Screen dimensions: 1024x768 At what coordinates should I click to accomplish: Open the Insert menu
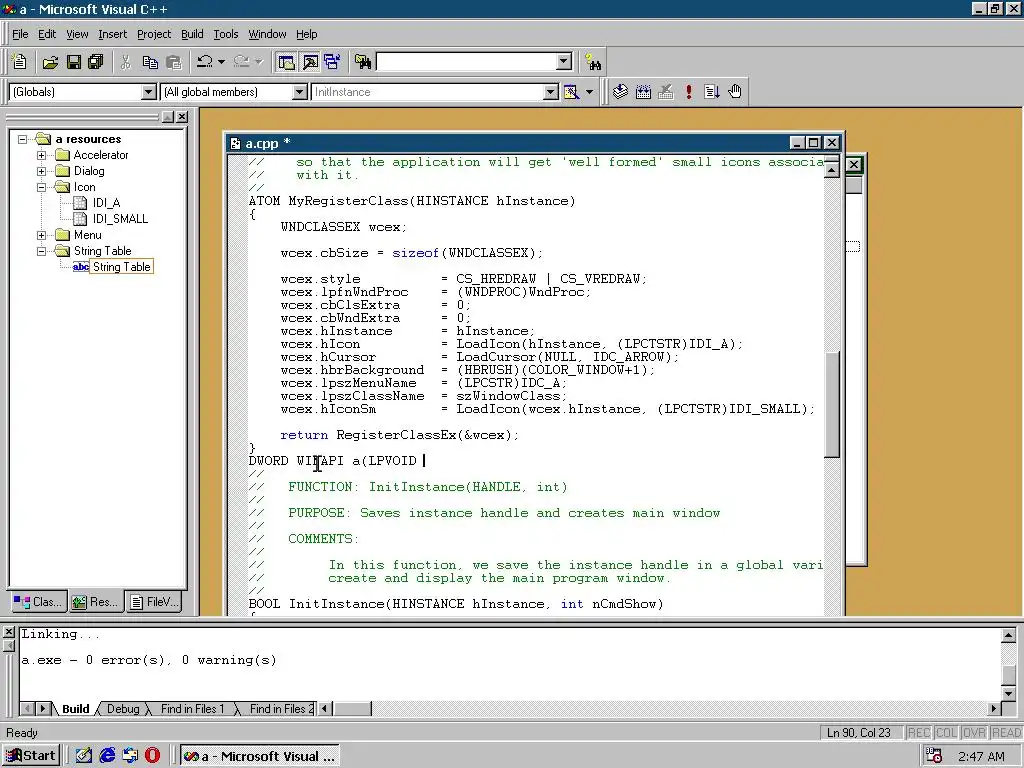point(112,34)
